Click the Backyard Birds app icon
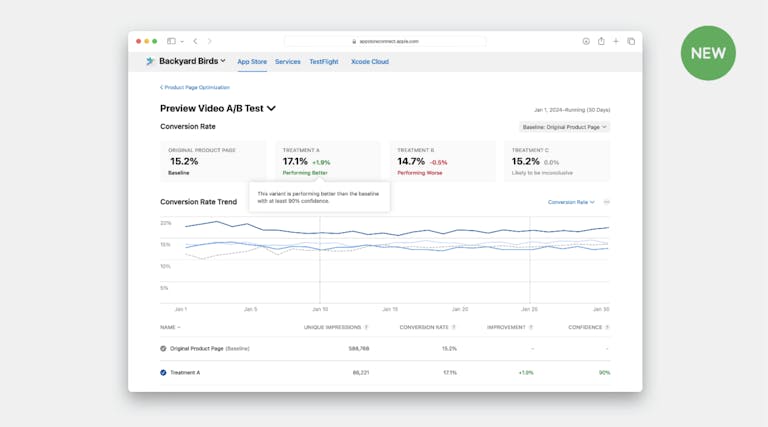Viewport: 768px width, 427px height. click(150, 61)
